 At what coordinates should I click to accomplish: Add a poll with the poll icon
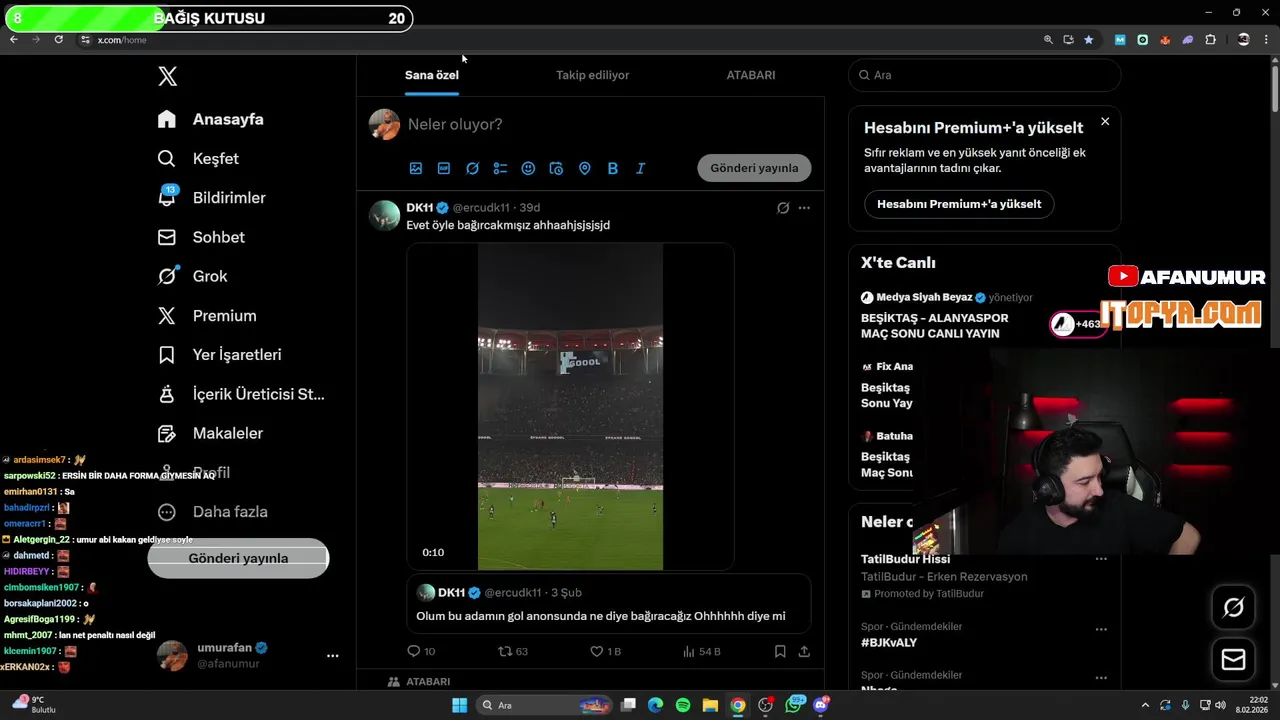point(500,168)
